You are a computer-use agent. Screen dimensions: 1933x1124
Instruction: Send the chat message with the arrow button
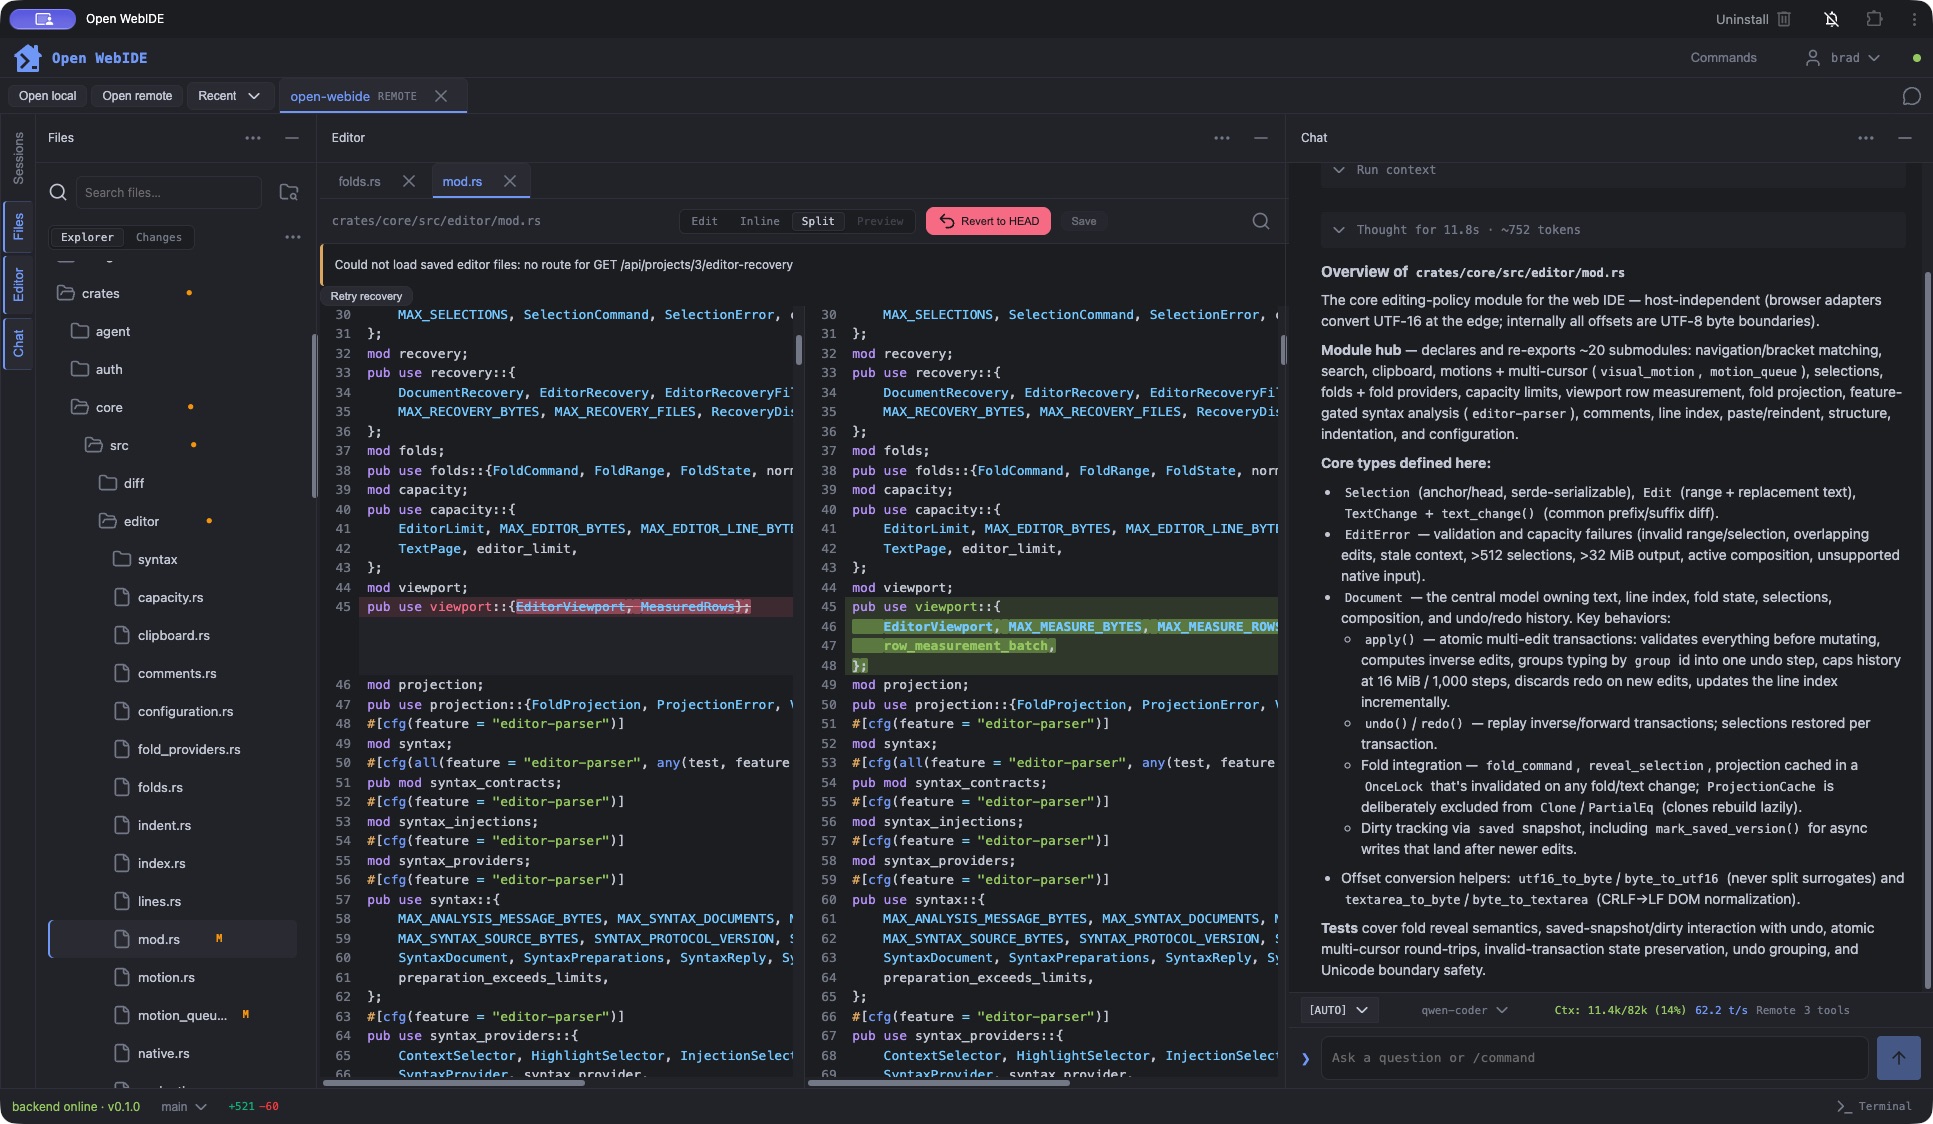pyautogui.click(x=1898, y=1058)
